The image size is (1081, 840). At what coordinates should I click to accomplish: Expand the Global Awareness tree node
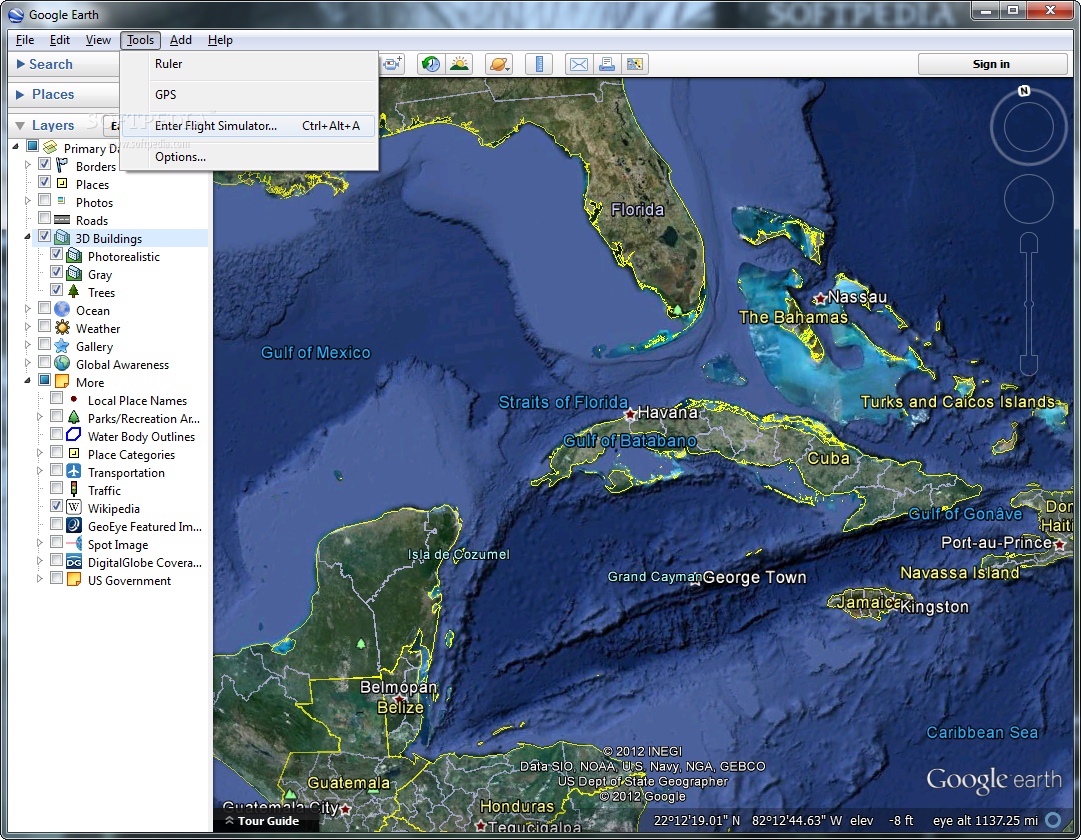[x=28, y=363]
